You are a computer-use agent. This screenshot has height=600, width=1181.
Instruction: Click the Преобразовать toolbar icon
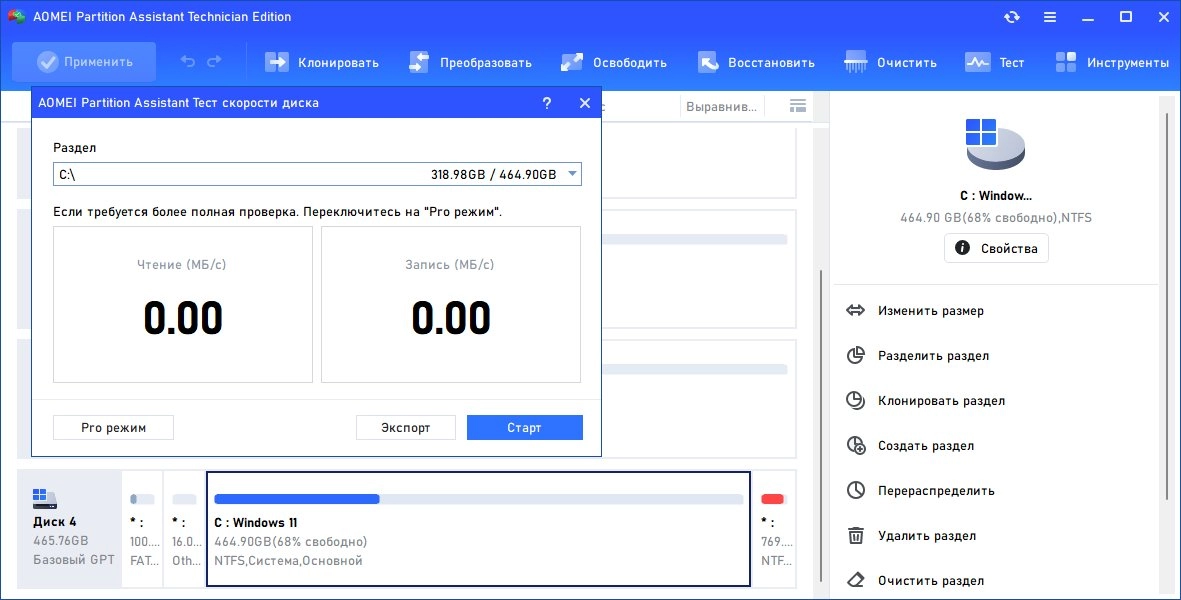click(419, 62)
